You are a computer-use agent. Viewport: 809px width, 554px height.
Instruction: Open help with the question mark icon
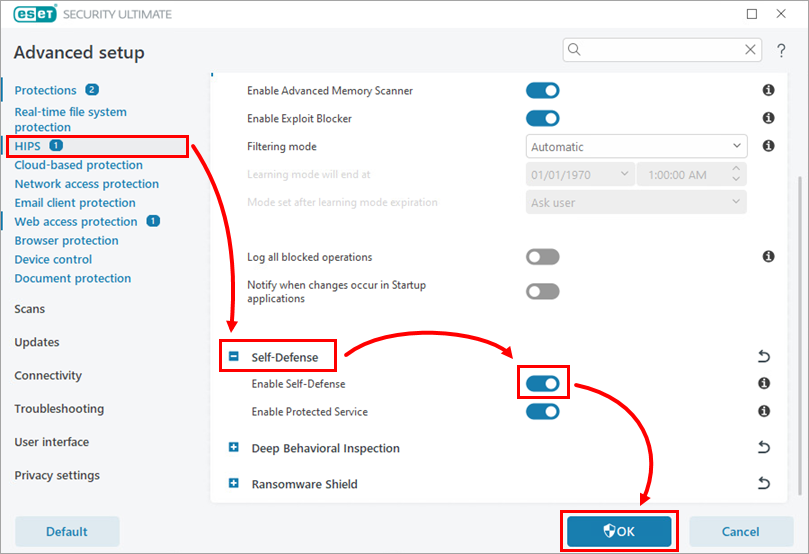(781, 51)
